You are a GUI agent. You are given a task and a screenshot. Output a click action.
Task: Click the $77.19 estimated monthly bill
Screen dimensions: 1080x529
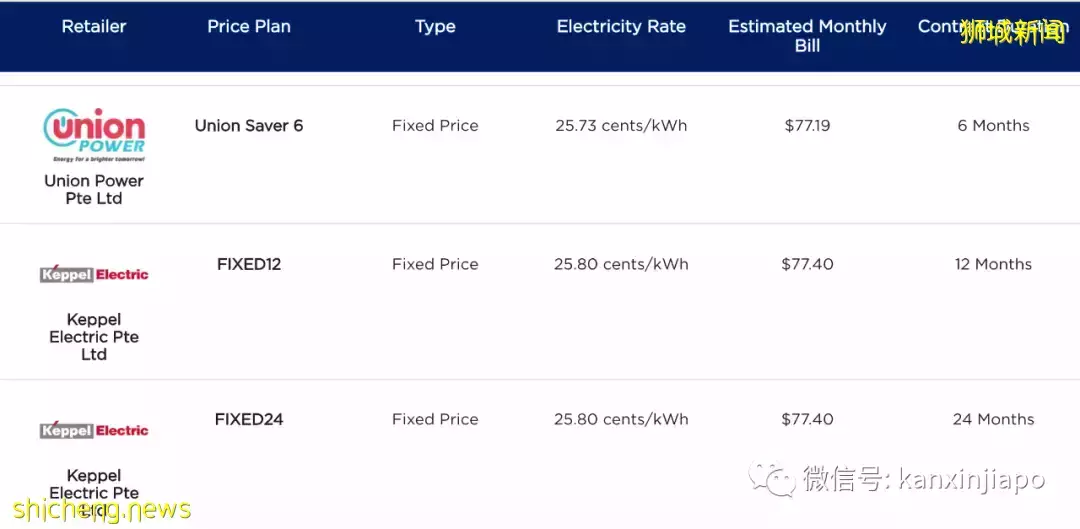point(807,126)
